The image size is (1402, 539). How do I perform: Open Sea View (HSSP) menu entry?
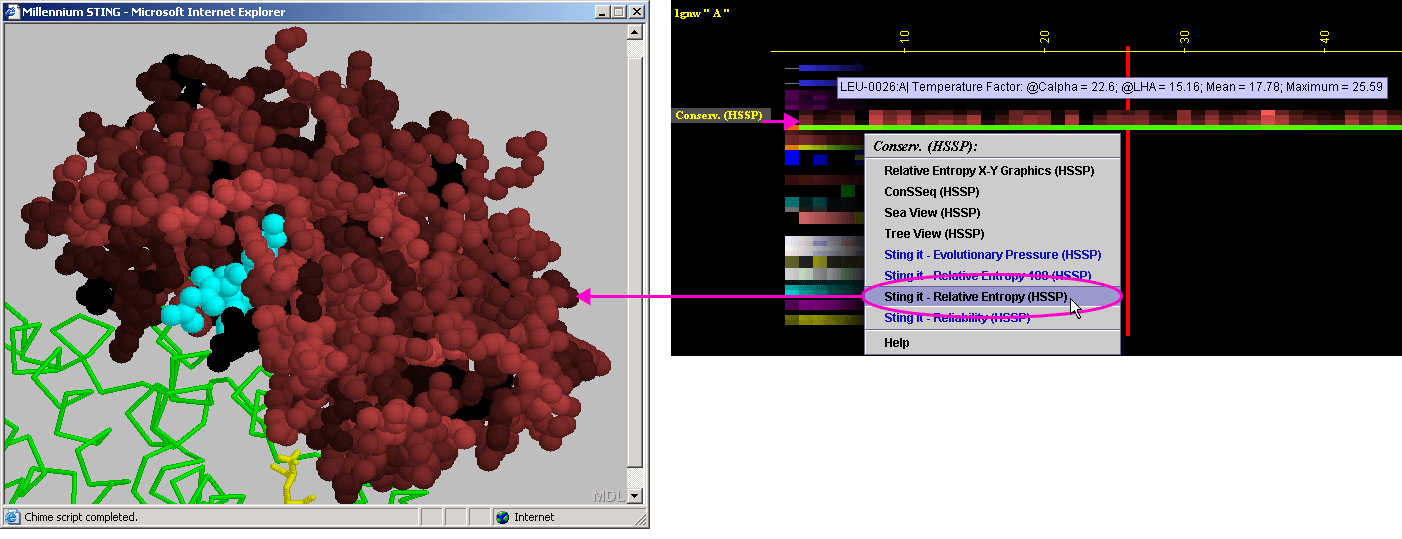tap(931, 213)
